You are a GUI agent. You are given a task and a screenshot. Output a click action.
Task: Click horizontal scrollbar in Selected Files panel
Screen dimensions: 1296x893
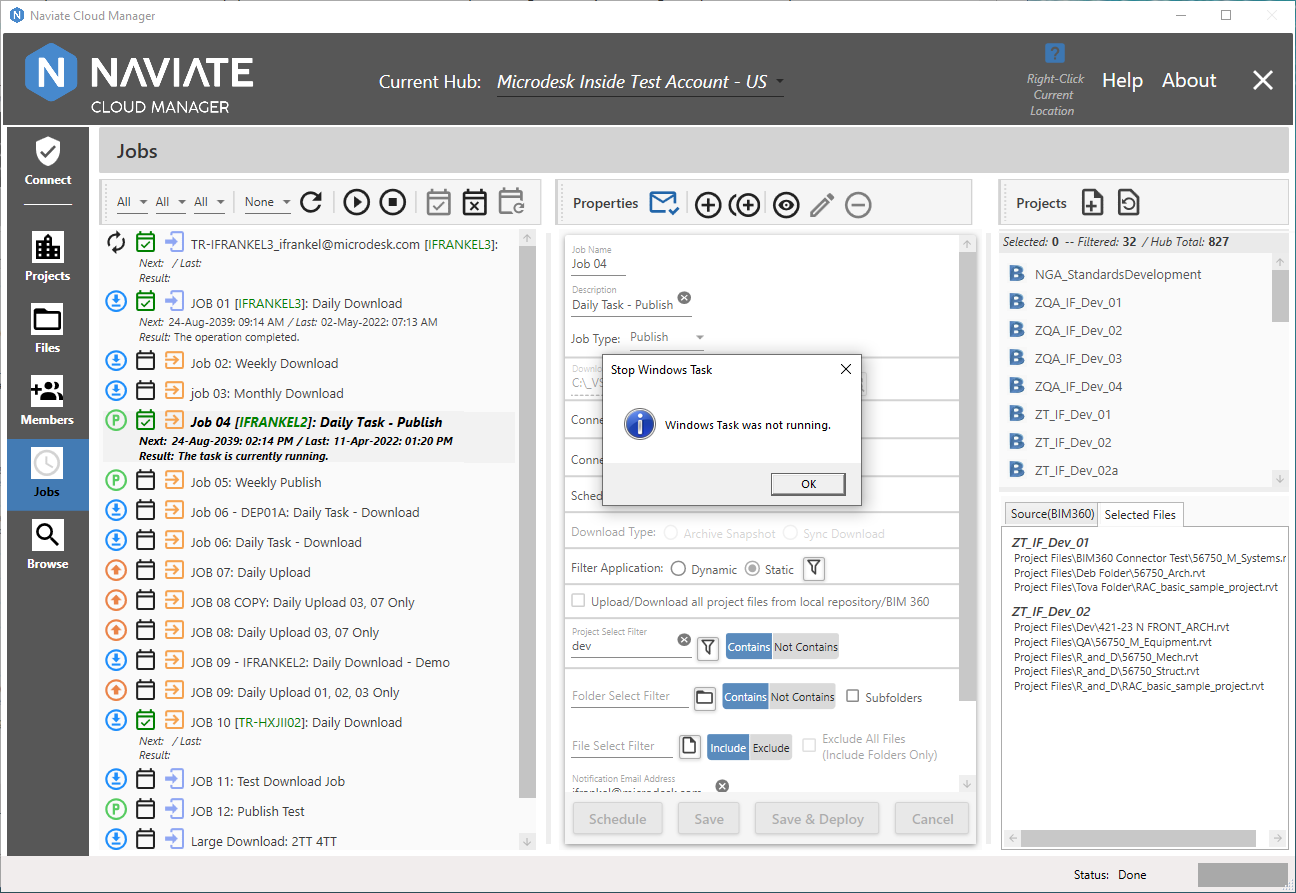[x=1138, y=838]
